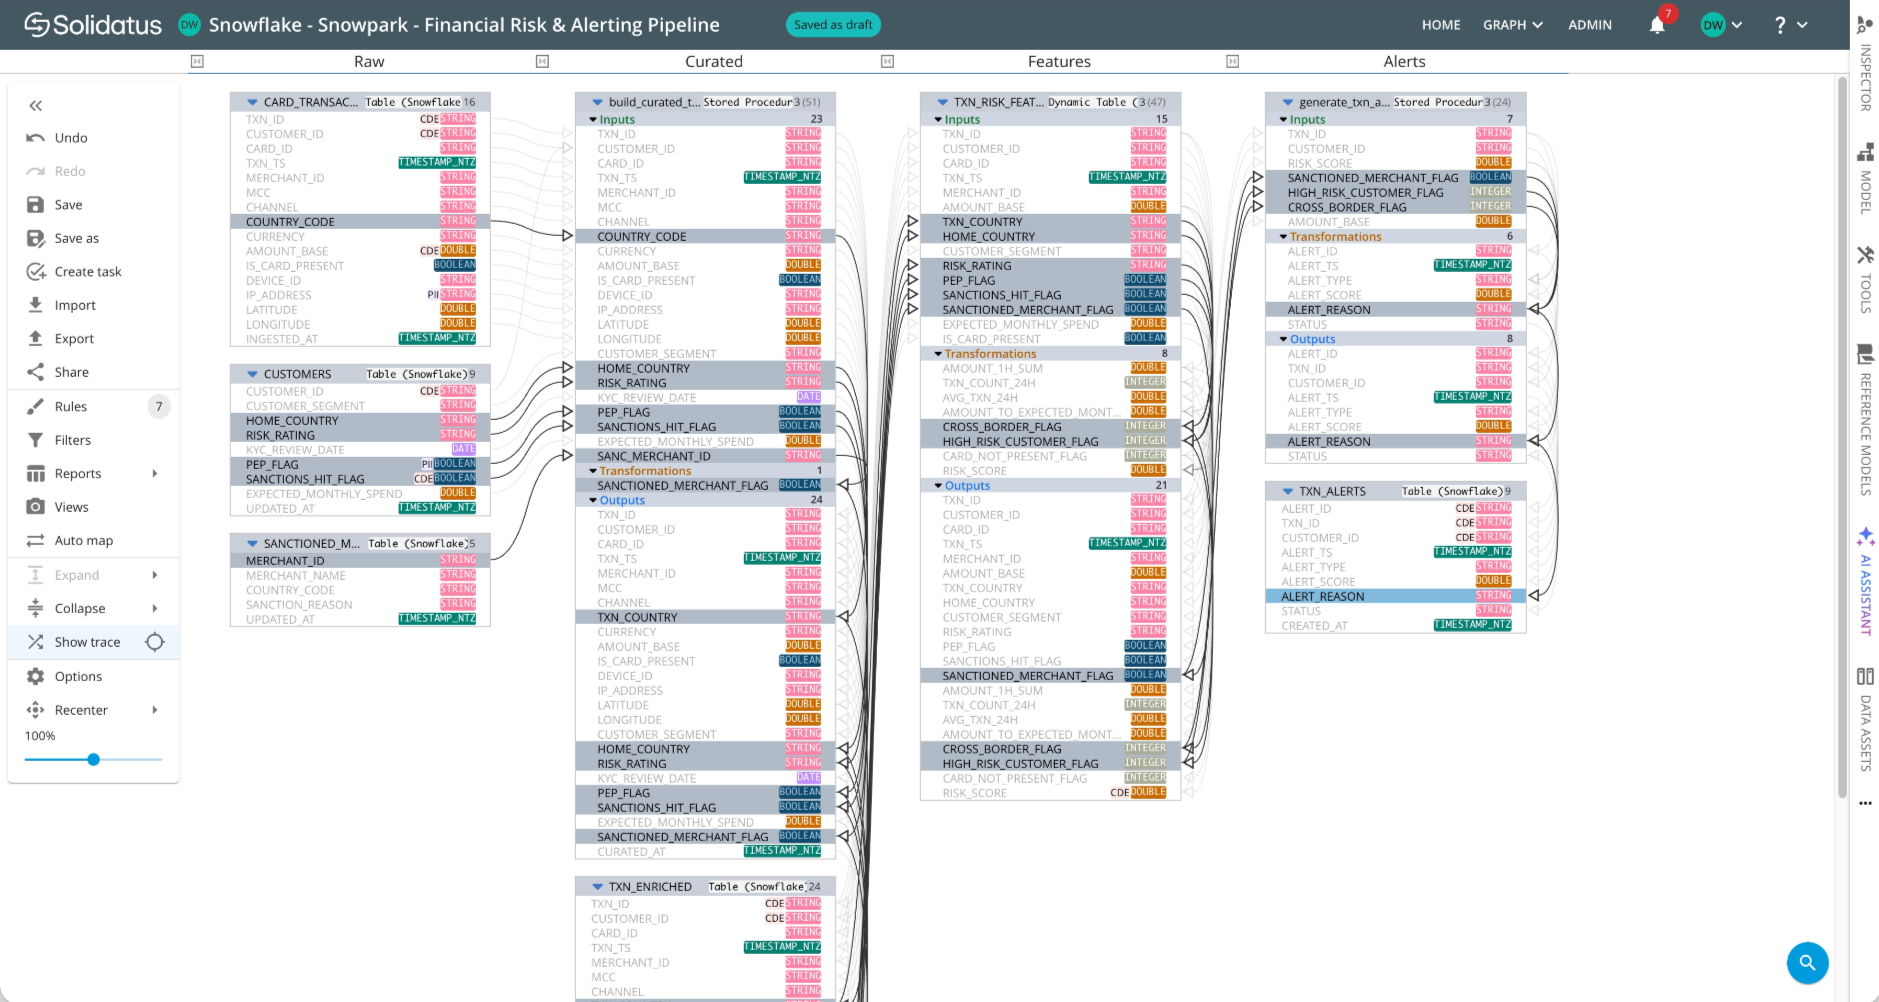This screenshot has width=1879, height=1002.
Task: Open the ADMIN menu
Action: pyautogui.click(x=1590, y=25)
